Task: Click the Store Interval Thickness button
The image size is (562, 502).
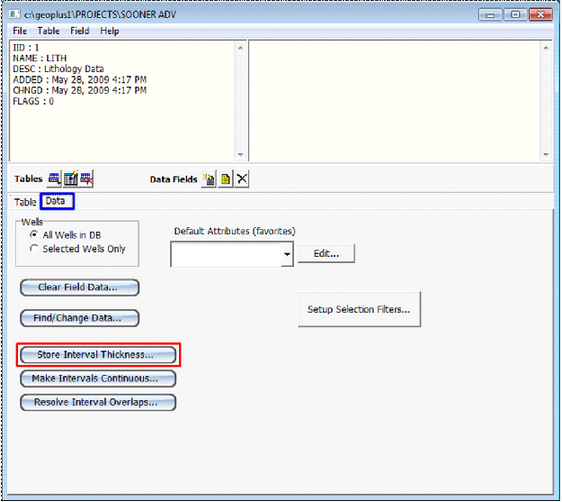Action: click(98, 355)
